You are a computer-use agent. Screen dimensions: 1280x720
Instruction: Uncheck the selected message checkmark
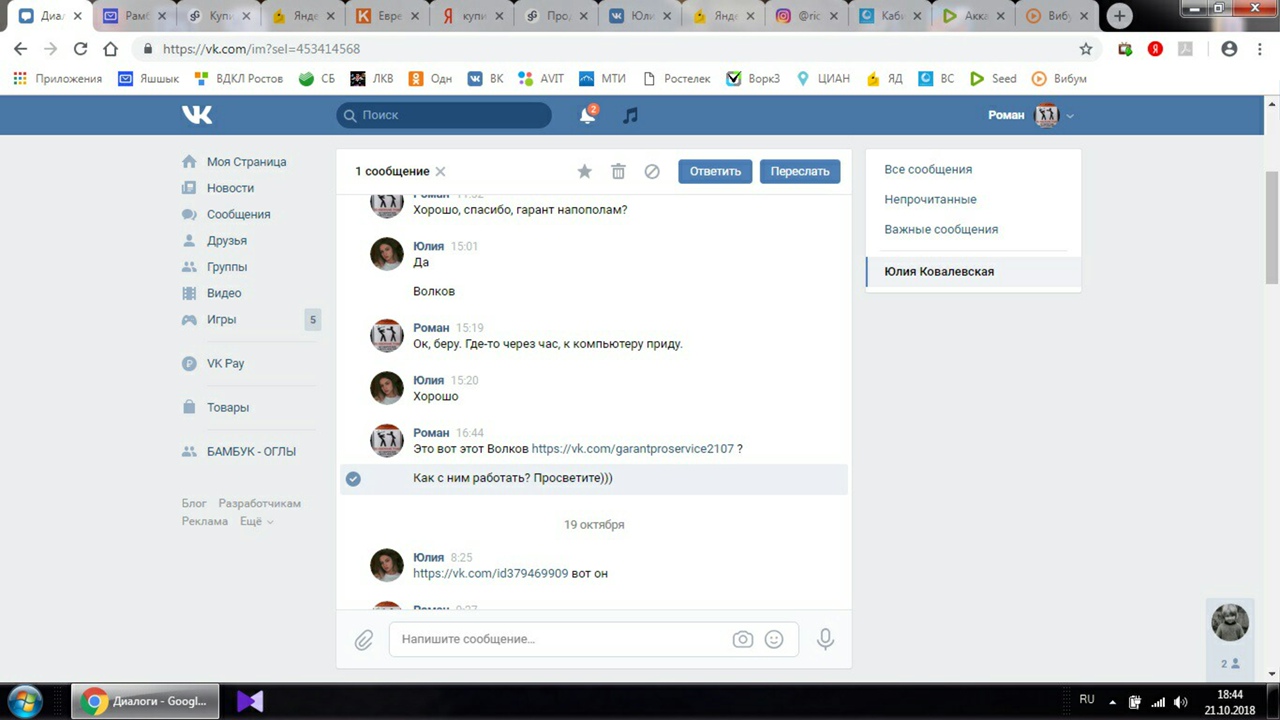353,479
